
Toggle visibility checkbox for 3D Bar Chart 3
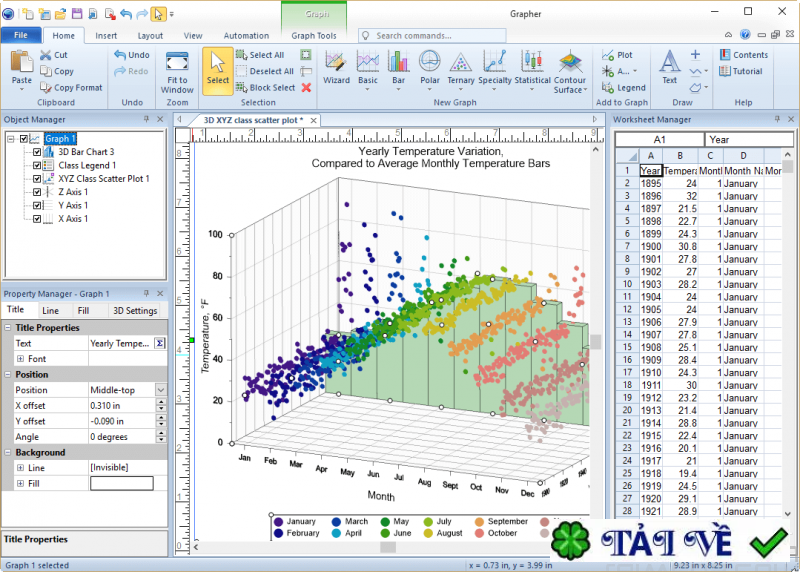coord(37,152)
